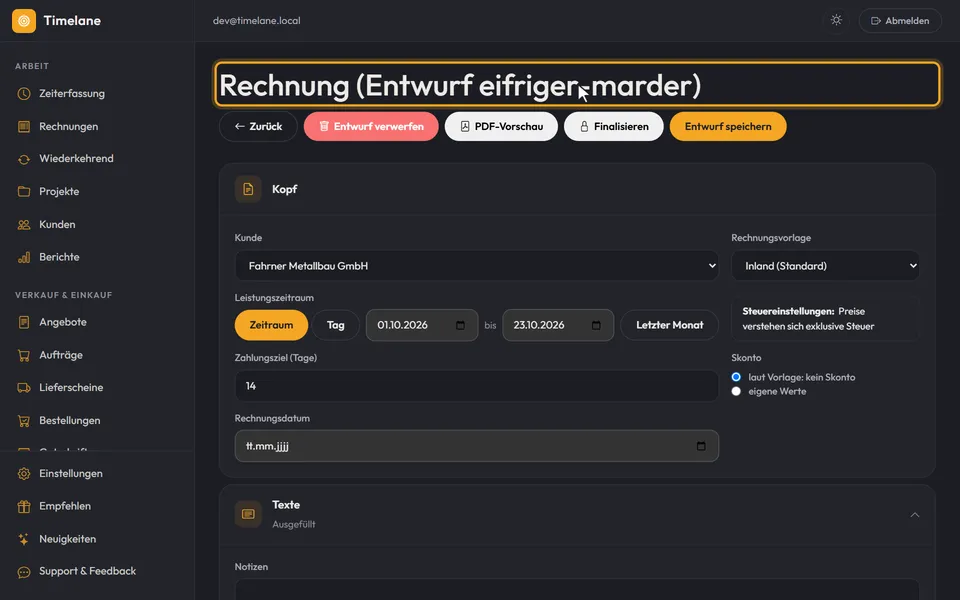Click the Zahlungsziel (Tage) input field
Screen dimensions: 960x600
476,386
